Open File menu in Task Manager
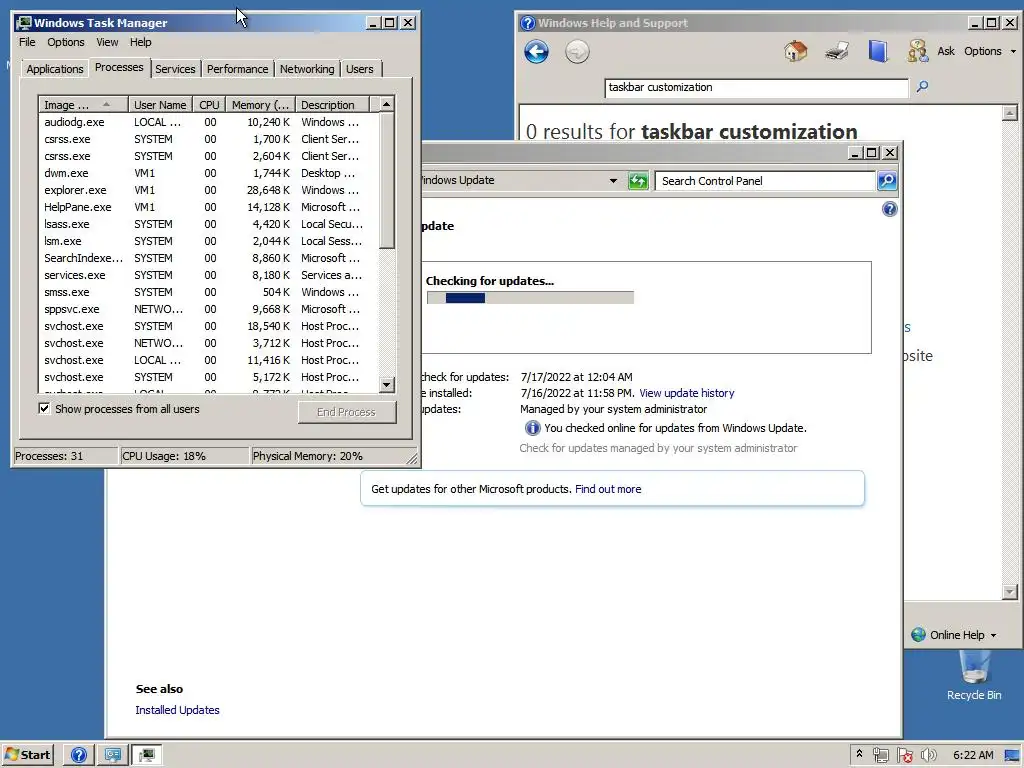The image size is (1024, 768). coord(27,42)
